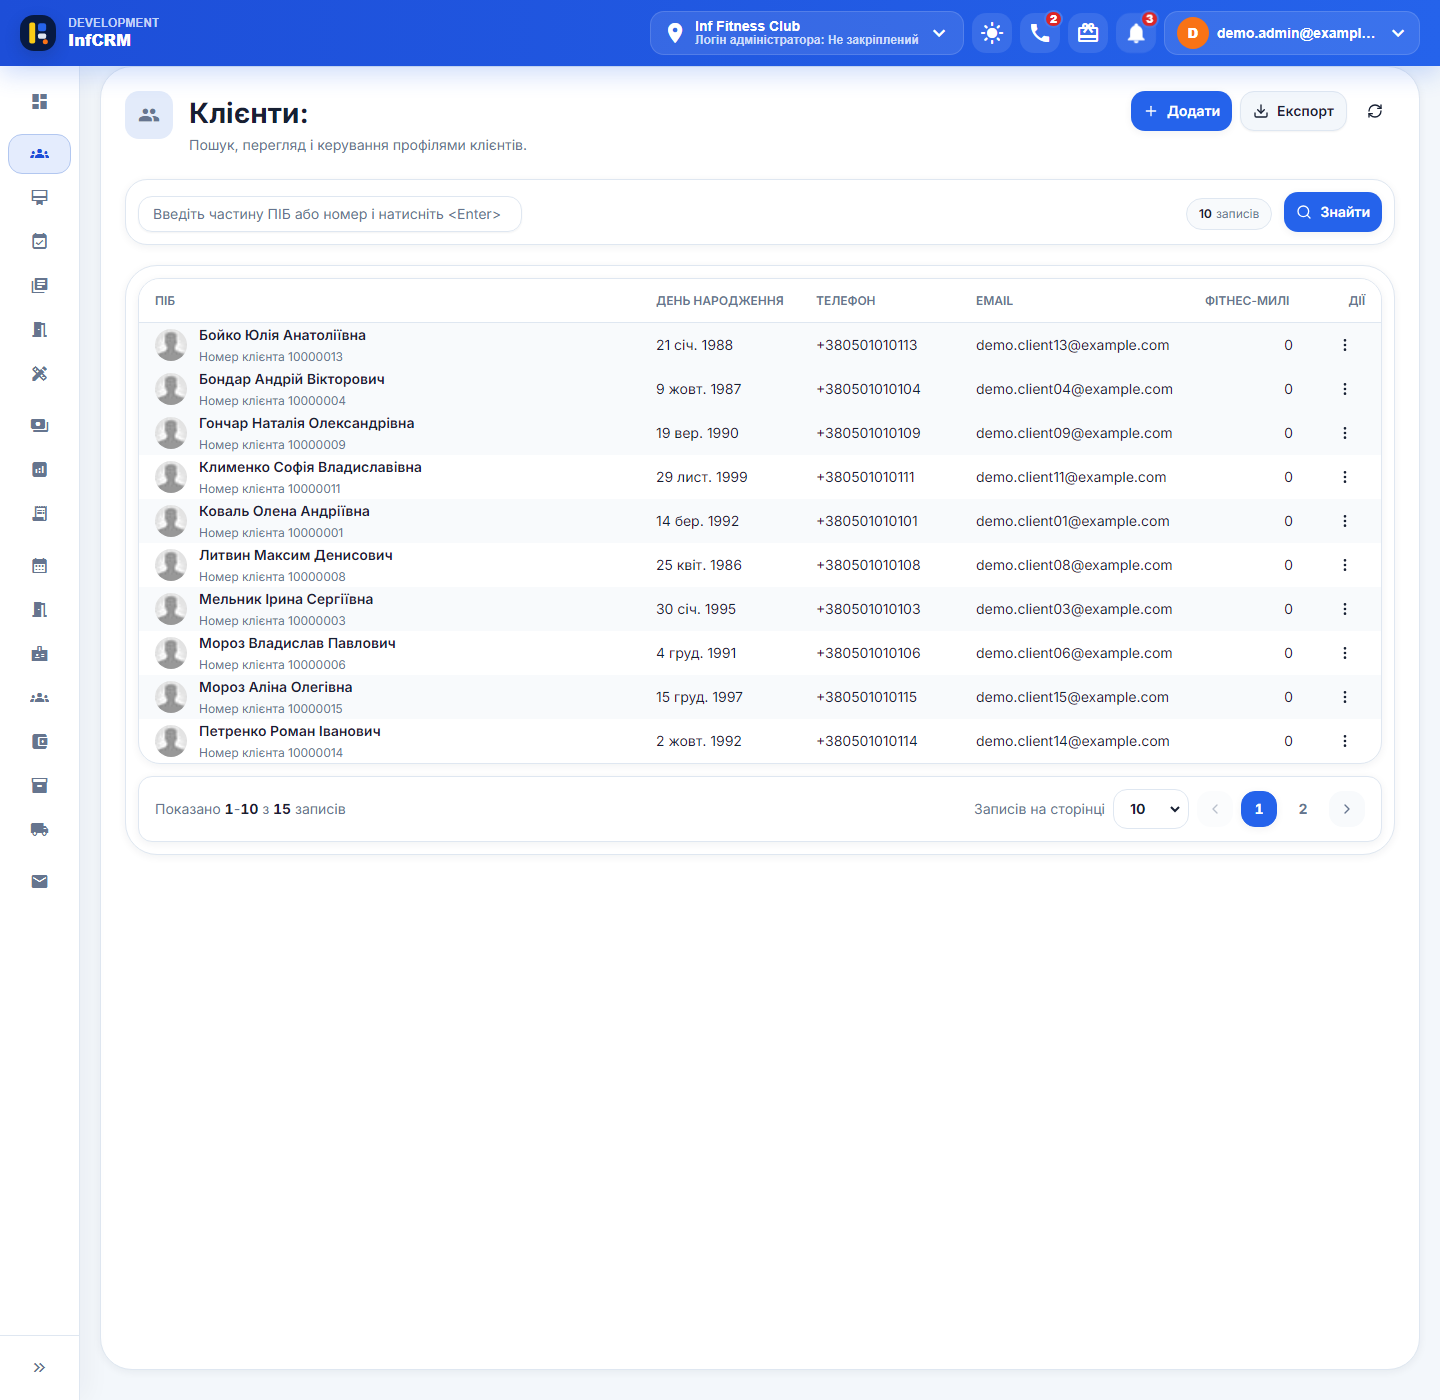Open actions menu for Коваль Олена Андріївна
This screenshot has width=1440, height=1400.
pos(1345,521)
